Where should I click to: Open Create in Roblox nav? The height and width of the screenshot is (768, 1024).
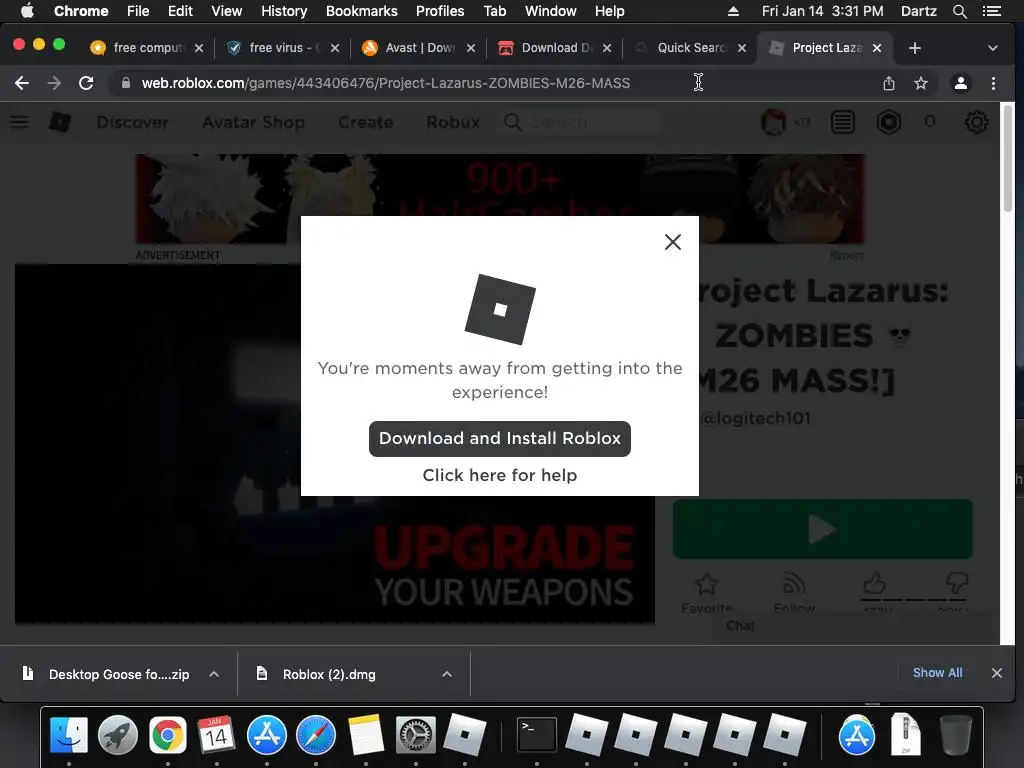click(366, 122)
